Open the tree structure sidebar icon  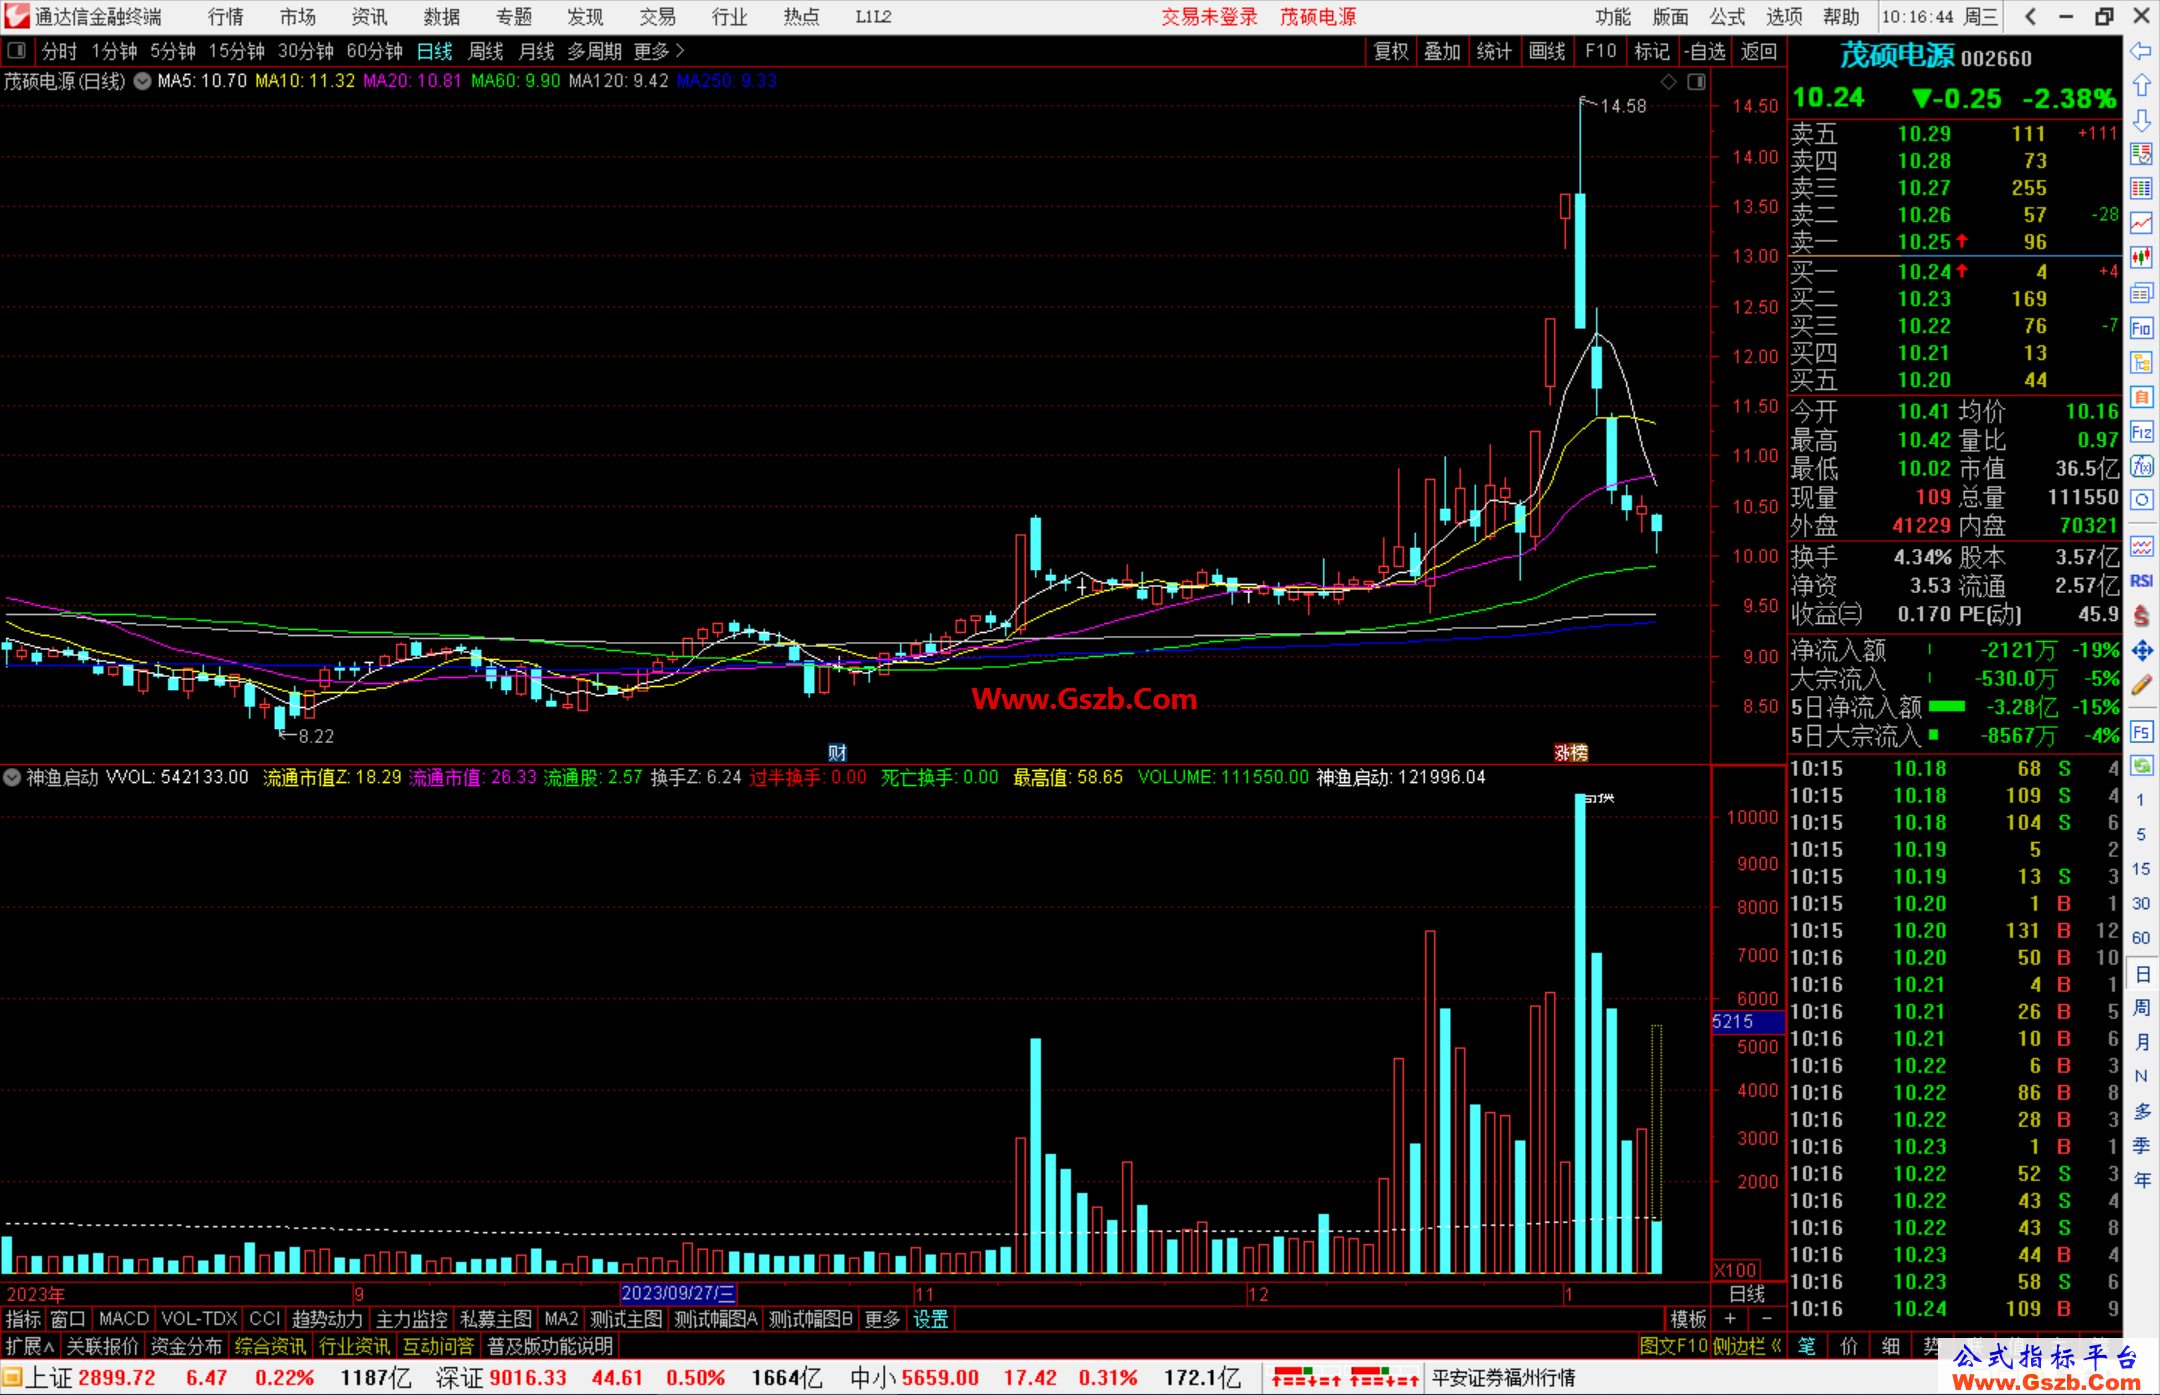(x=2141, y=362)
